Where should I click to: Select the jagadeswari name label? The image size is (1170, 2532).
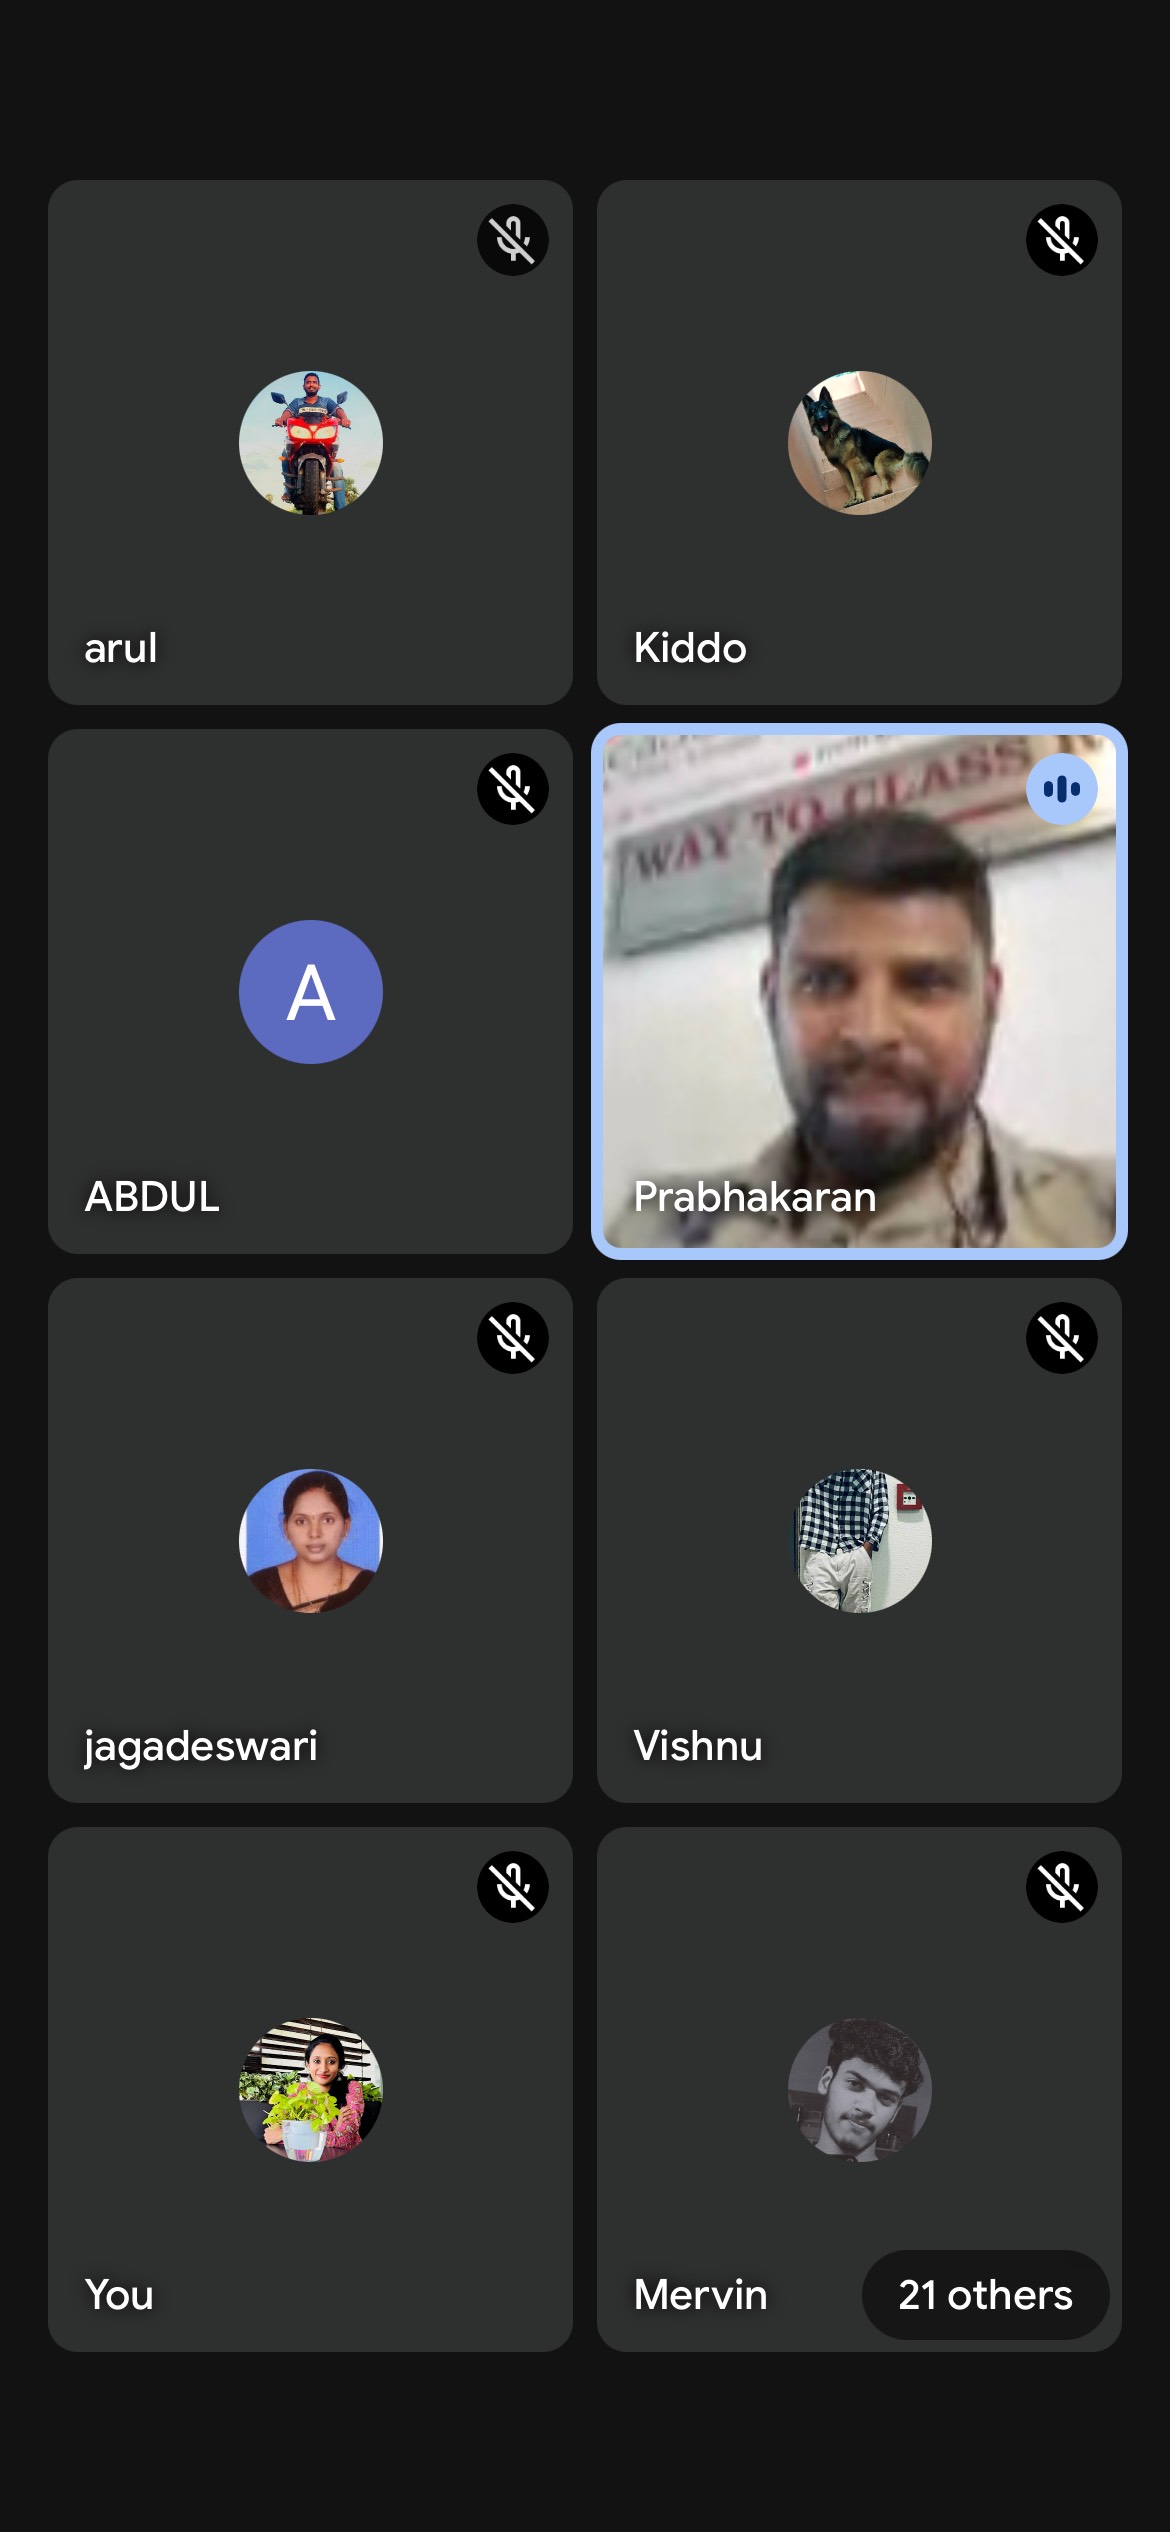(x=201, y=1748)
